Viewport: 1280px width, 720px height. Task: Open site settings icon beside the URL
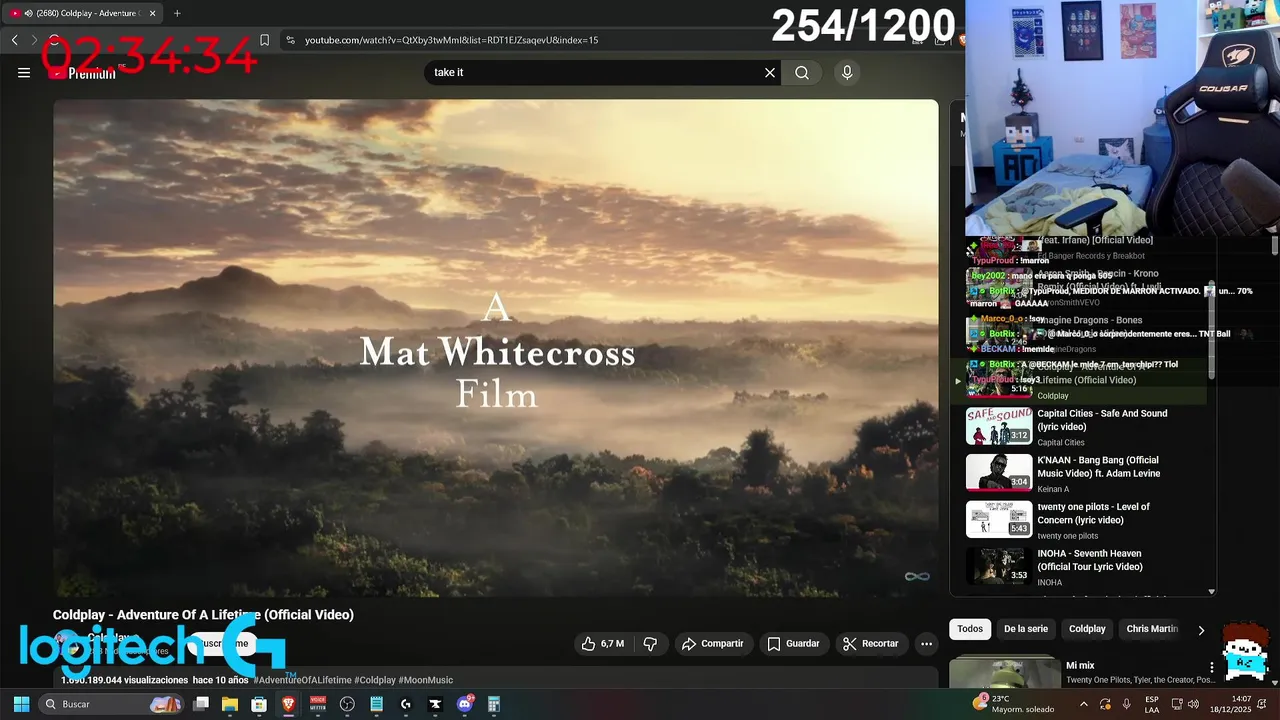[x=290, y=40]
